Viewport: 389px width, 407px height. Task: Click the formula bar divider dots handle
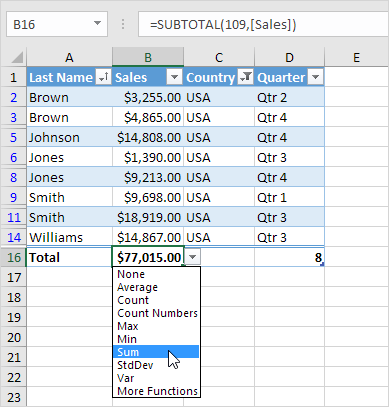(123, 24)
